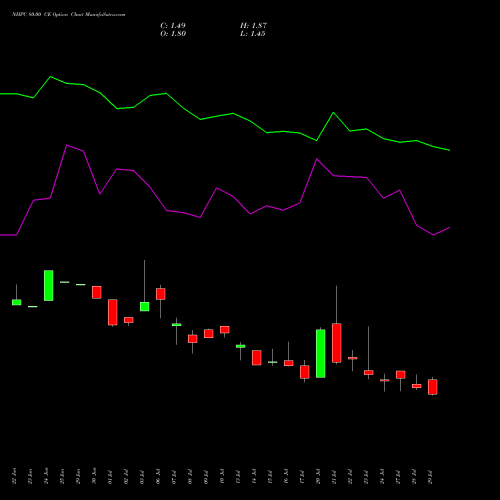Click the high price value H: 1.87

coord(253,26)
